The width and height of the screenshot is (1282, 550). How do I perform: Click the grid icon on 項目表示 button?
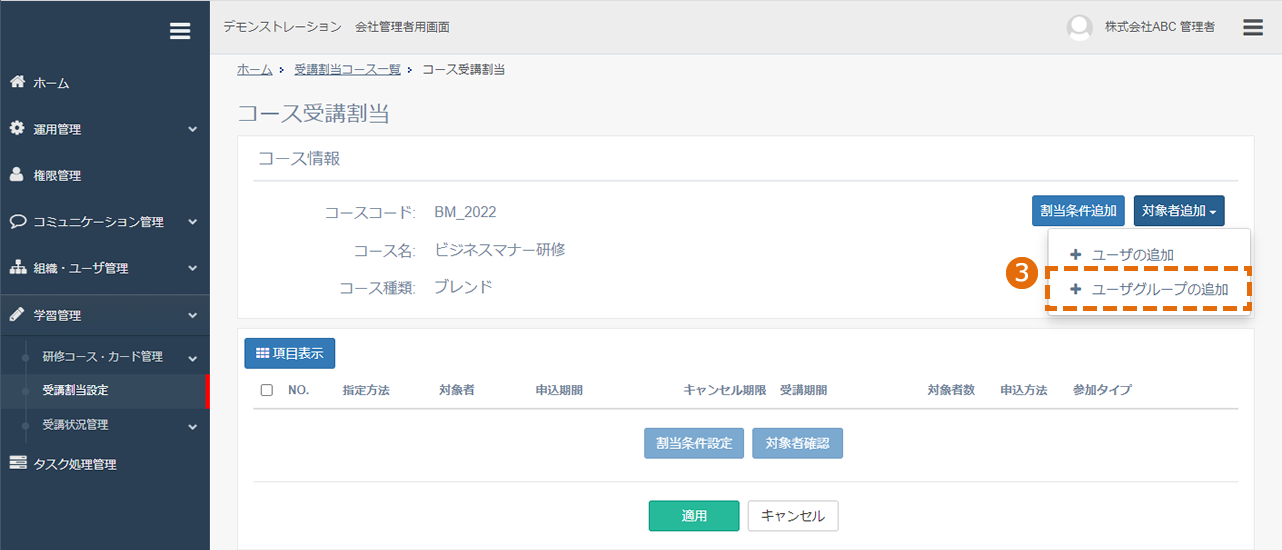point(262,353)
